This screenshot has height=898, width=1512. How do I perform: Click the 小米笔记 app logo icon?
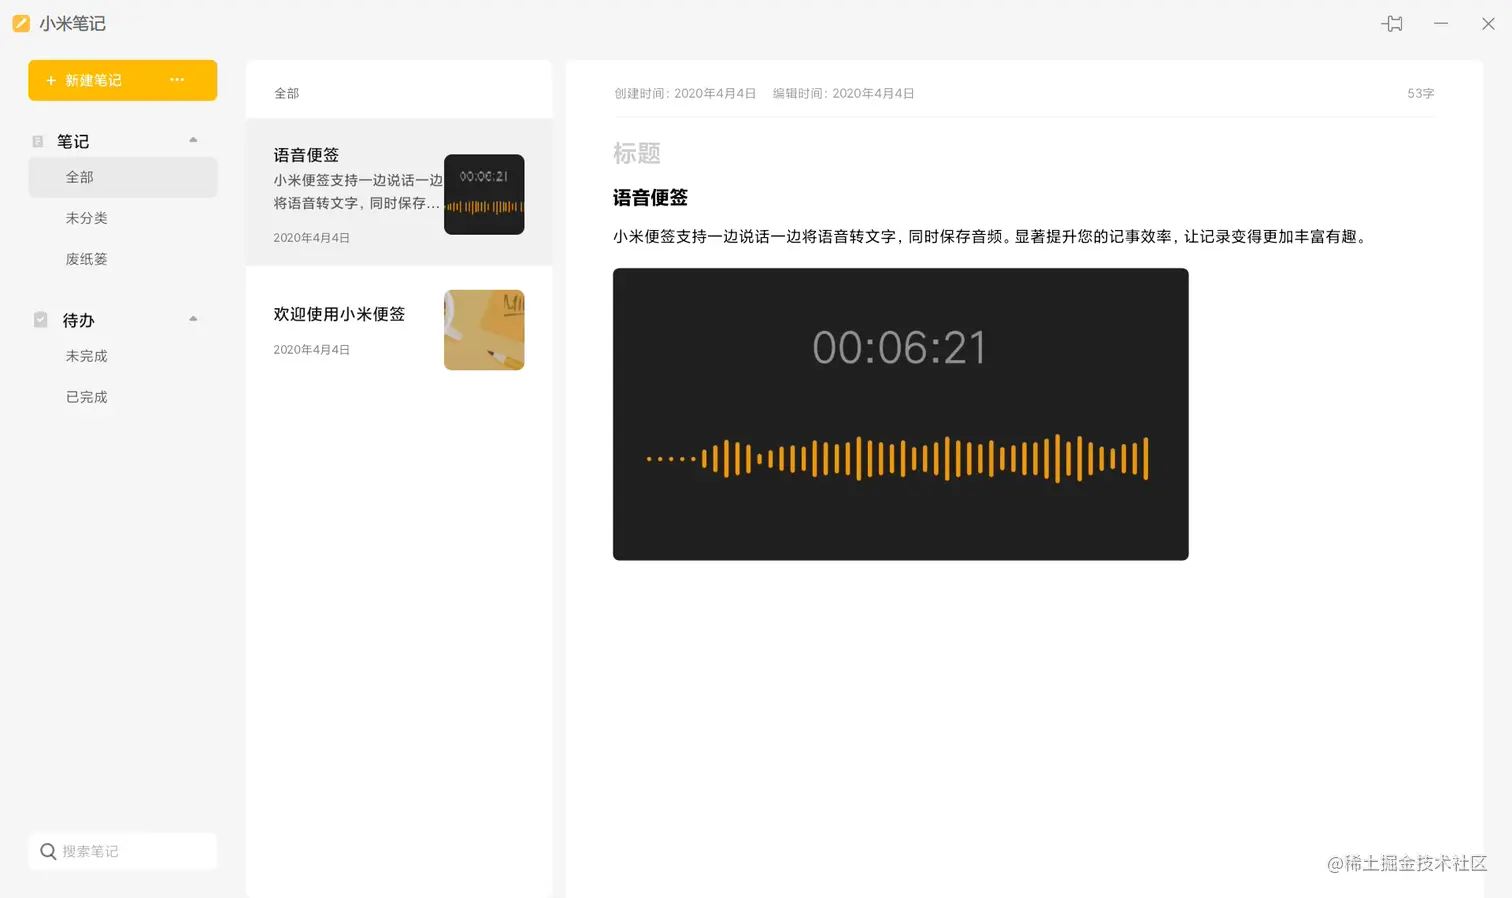(x=21, y=23)
